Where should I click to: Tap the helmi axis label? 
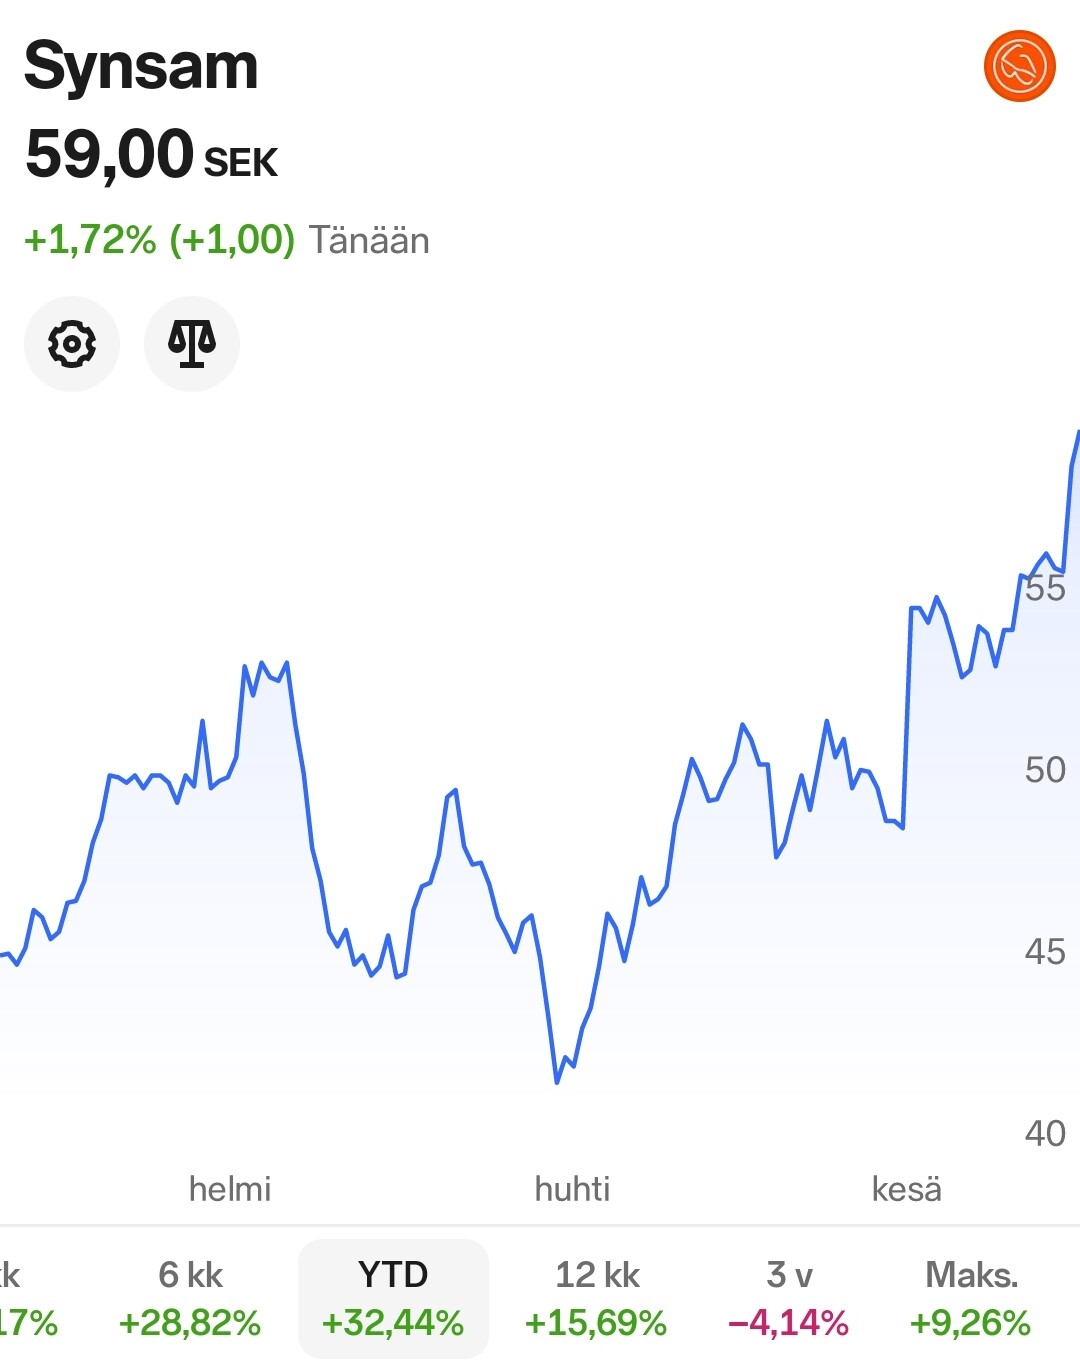tap(230, 1189)
